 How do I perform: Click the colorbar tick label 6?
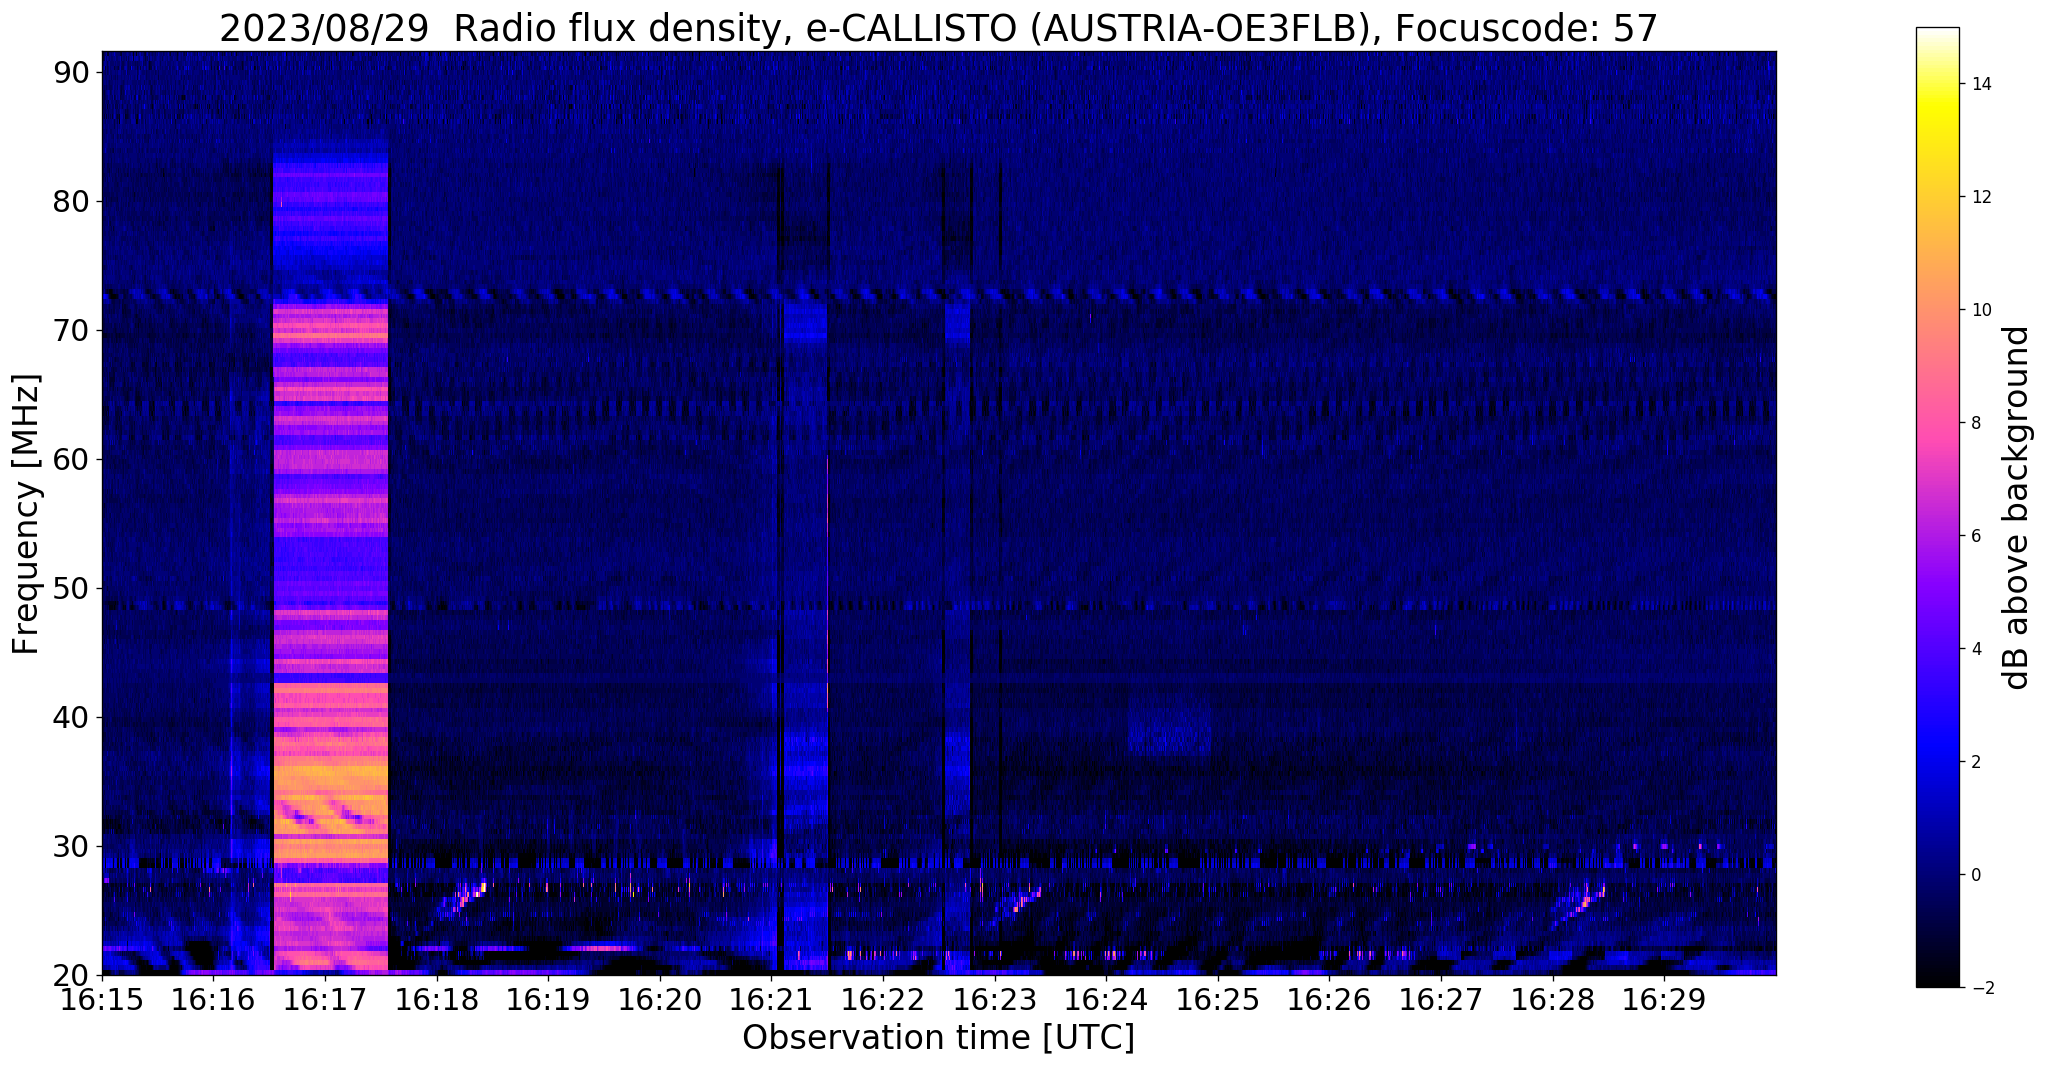[x=1976, y=536]
